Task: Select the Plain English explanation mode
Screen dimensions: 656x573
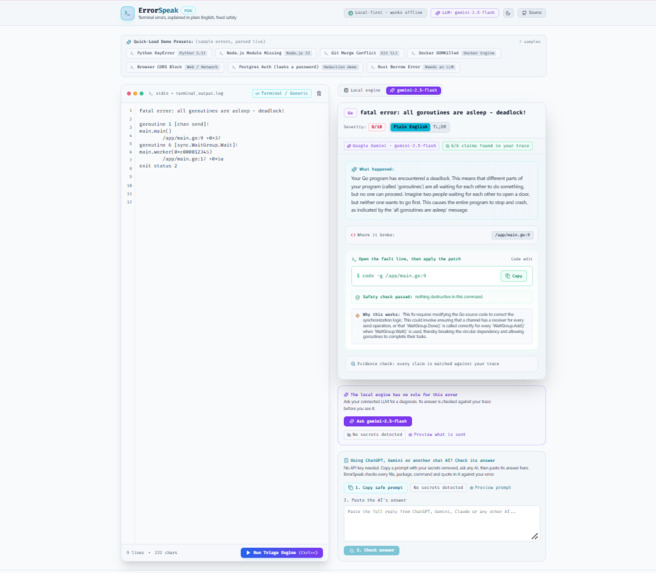Action: pyautogui.click(x=410, y=127)
